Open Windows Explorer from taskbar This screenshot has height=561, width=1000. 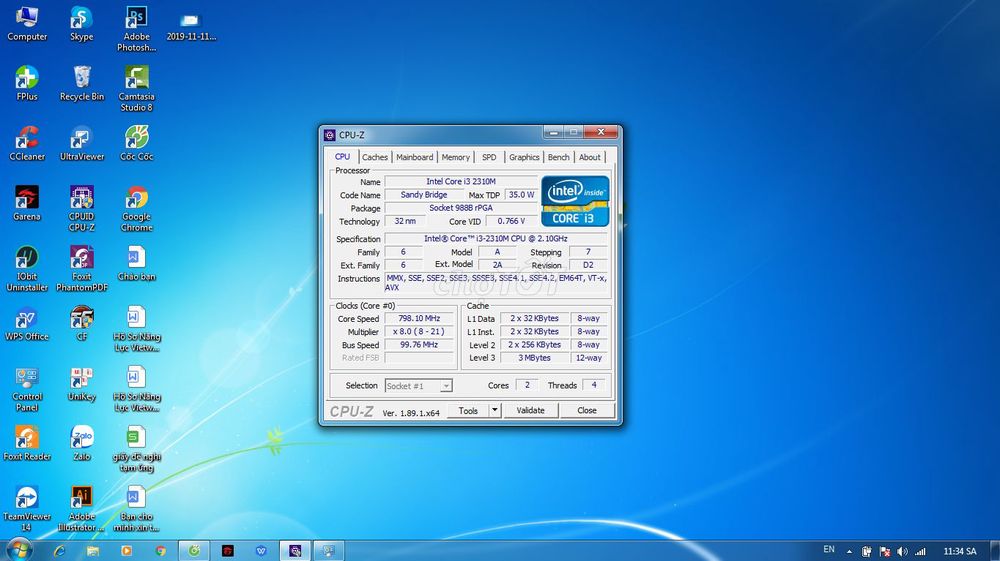(x=93, y=550)
